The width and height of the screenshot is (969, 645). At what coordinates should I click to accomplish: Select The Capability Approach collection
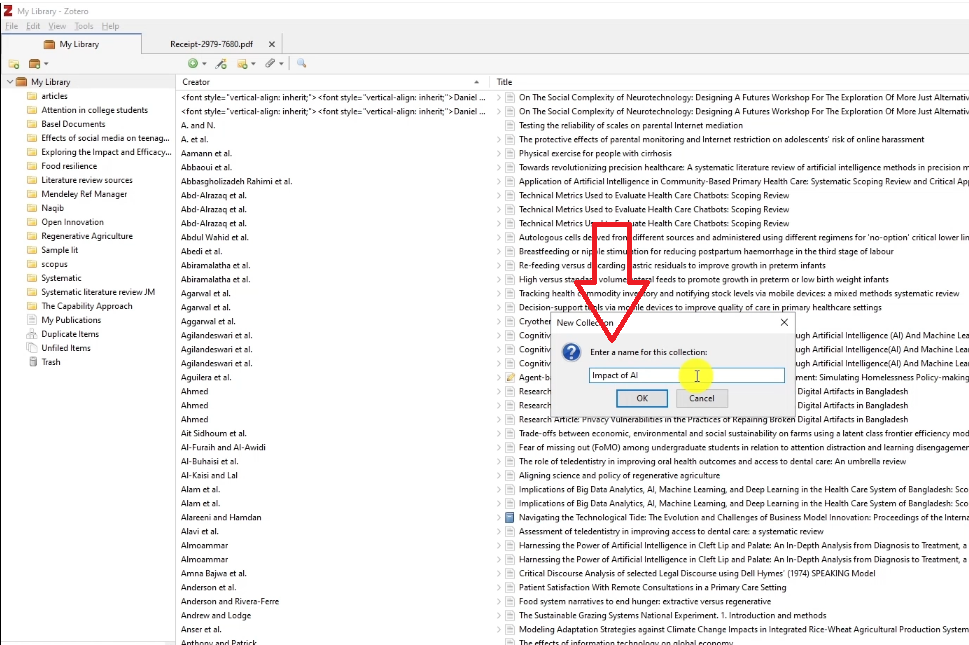pyautogui.click(x=87, y=306)
